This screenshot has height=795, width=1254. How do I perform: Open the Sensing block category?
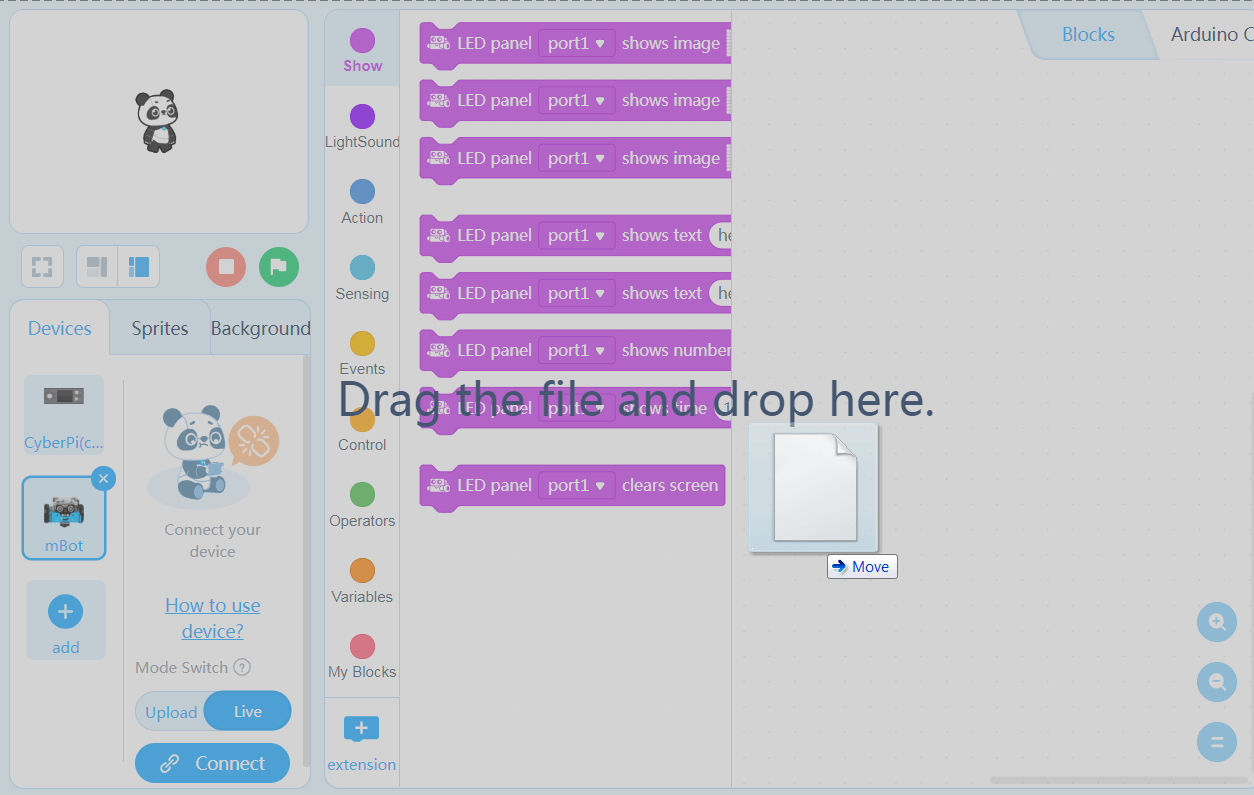[361, 277]
